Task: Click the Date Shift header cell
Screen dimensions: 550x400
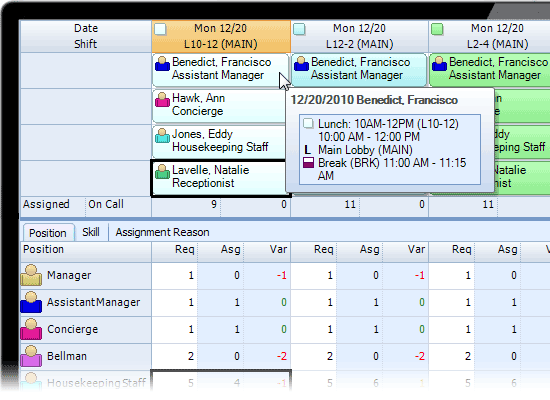Action: pyautogui.click(x=86, y=36)
